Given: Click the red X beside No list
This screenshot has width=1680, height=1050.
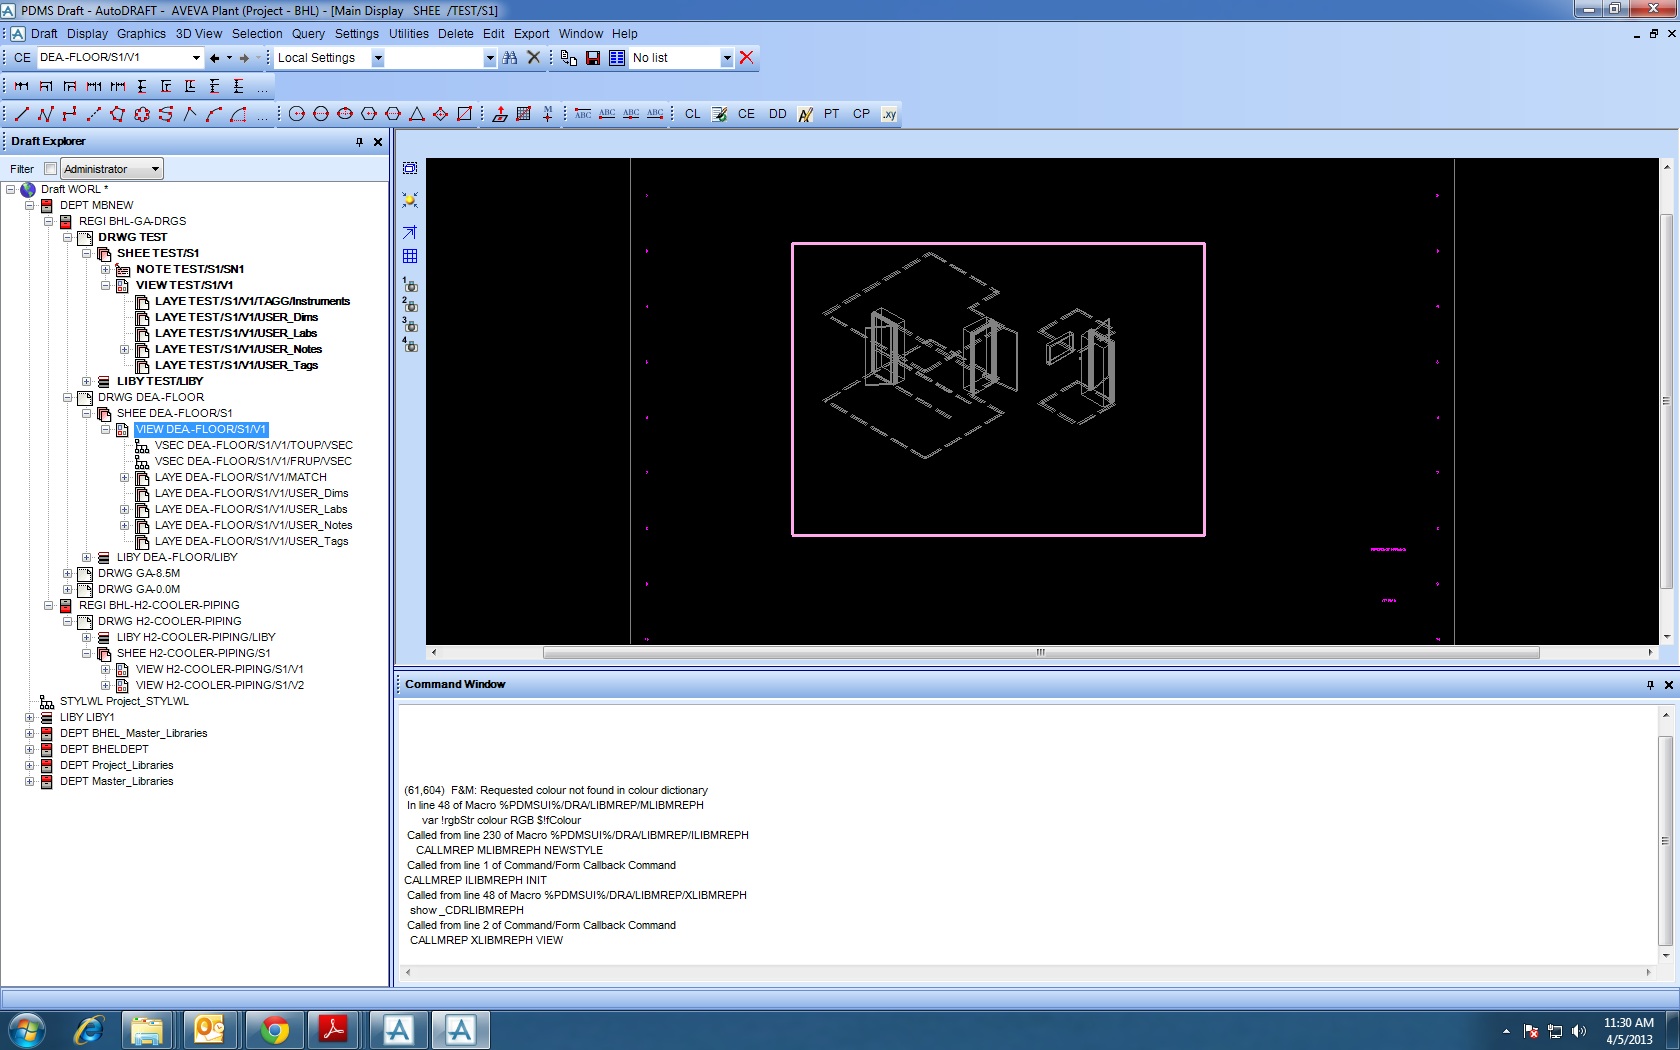Looking at the screenshot, I should [747, 58].
